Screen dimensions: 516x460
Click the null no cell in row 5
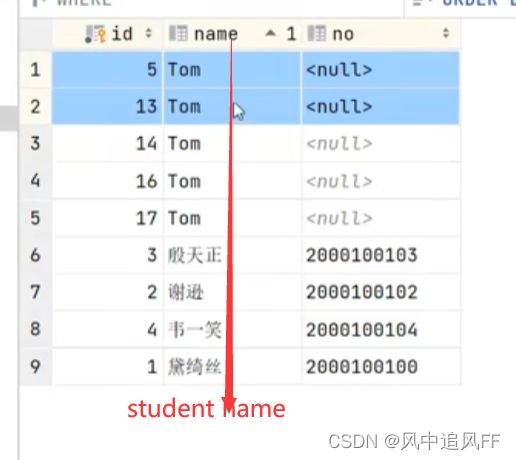tap(380, 218)
